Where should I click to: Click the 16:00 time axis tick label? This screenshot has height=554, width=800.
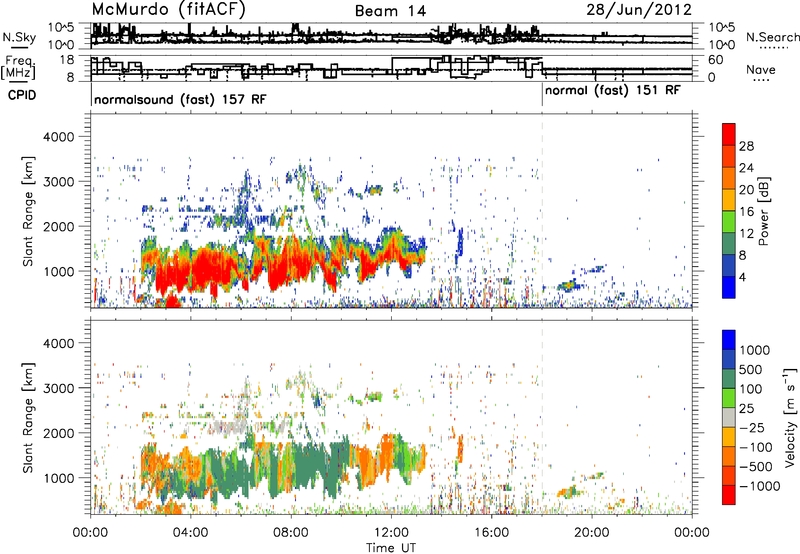point(491,533)
